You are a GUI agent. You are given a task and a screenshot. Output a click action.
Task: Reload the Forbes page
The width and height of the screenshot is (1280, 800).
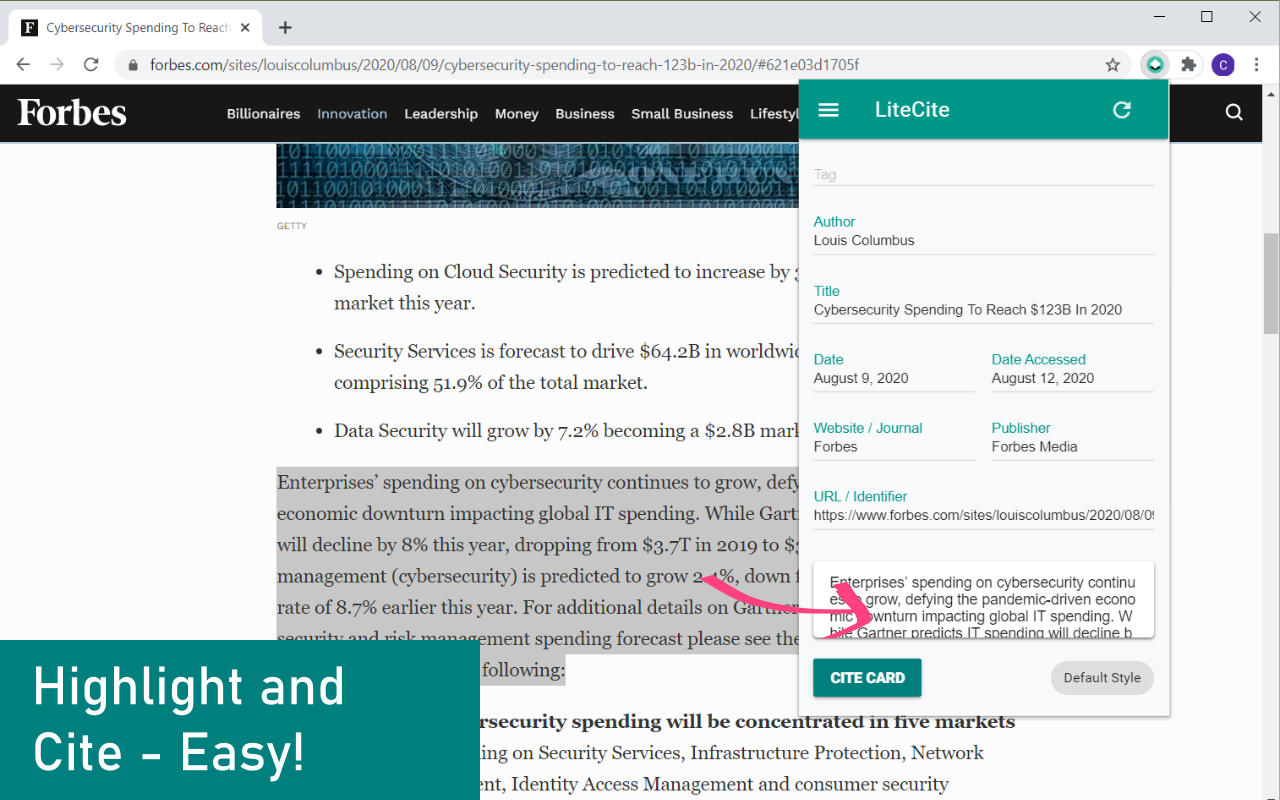point(91,65)
